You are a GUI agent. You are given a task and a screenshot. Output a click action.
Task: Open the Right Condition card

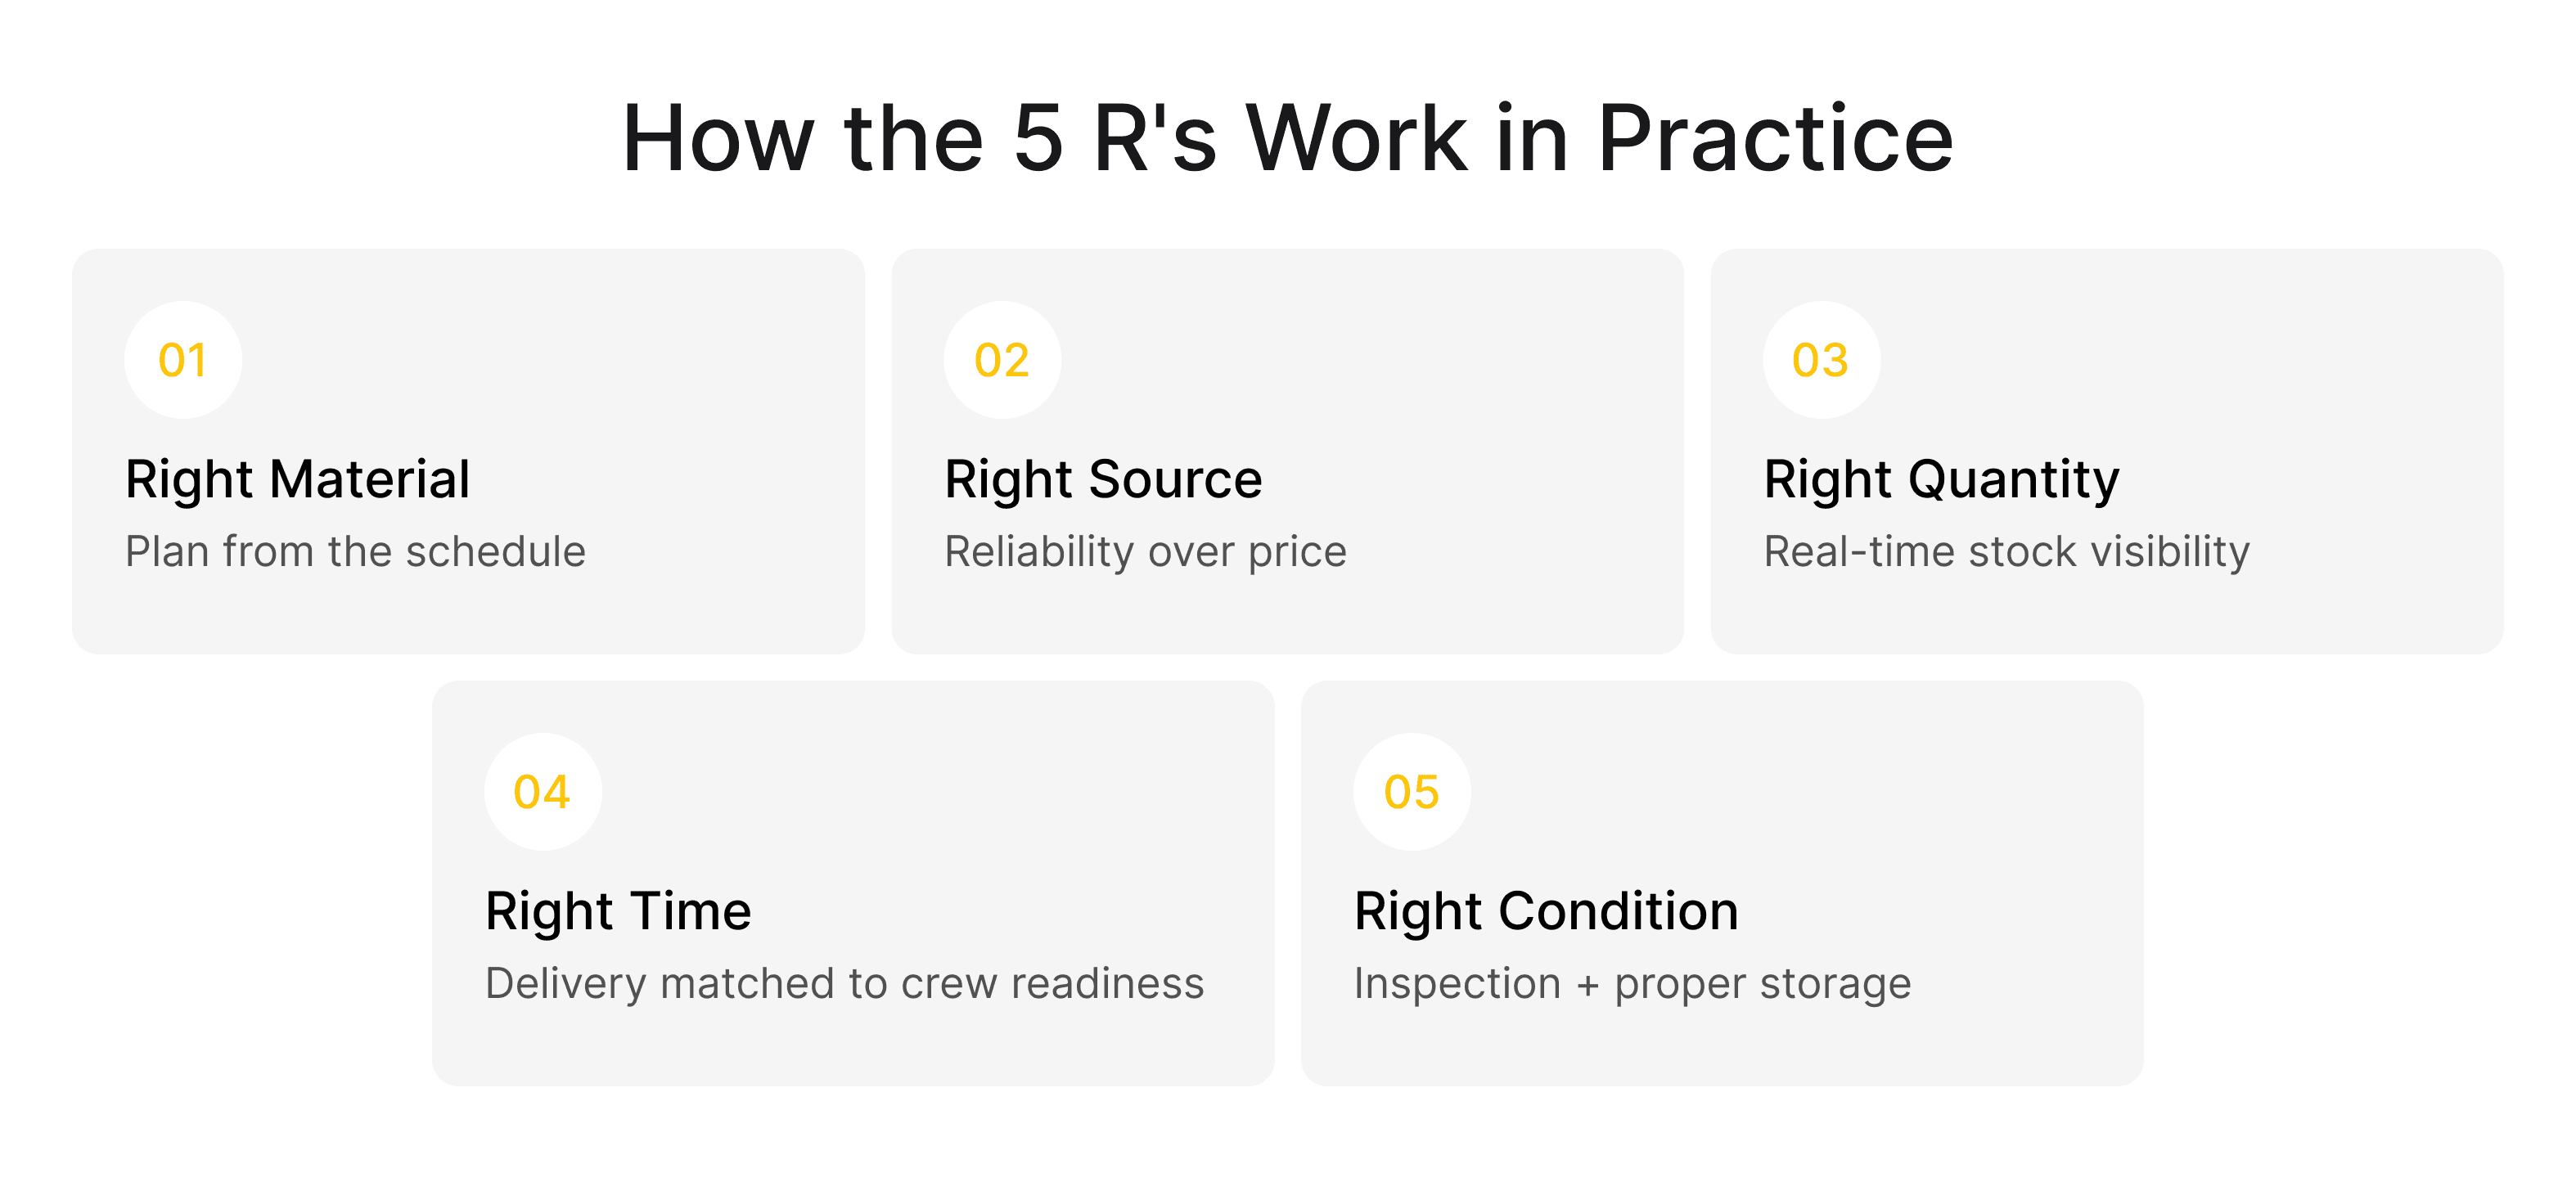tap(1722, 883)
